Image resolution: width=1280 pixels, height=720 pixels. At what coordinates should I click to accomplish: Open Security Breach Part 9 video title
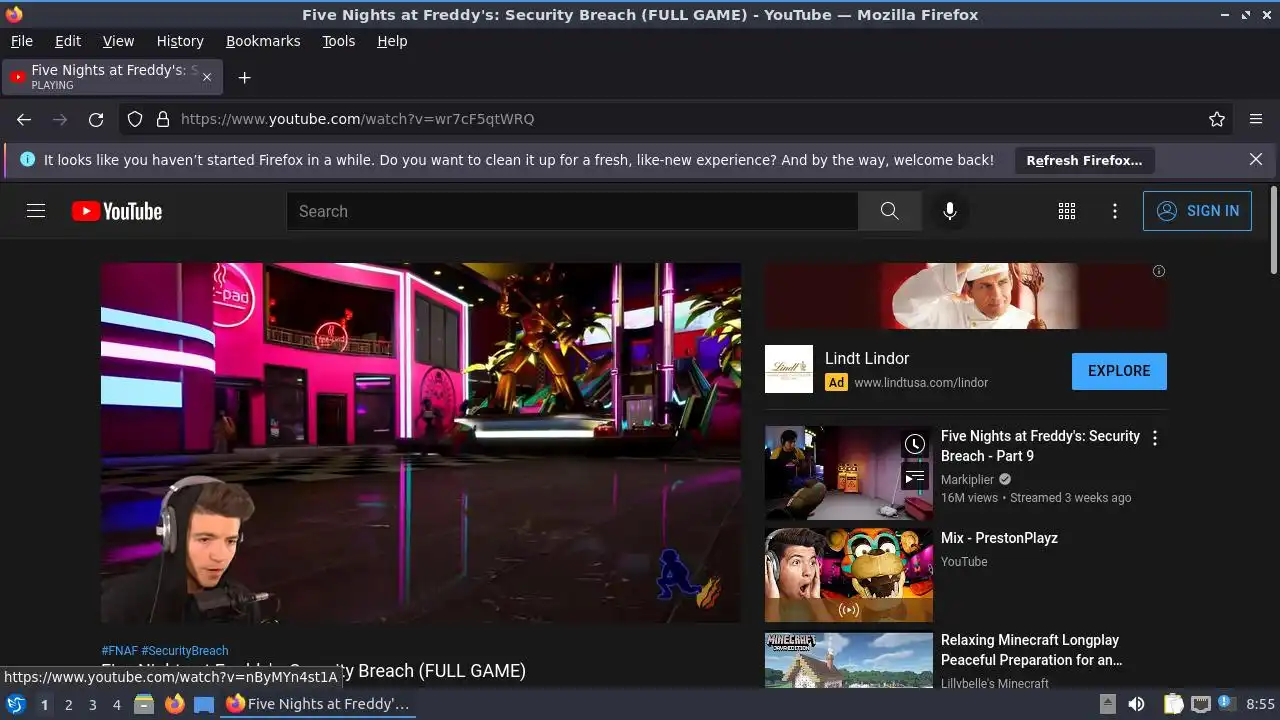tap(1040, 446)
